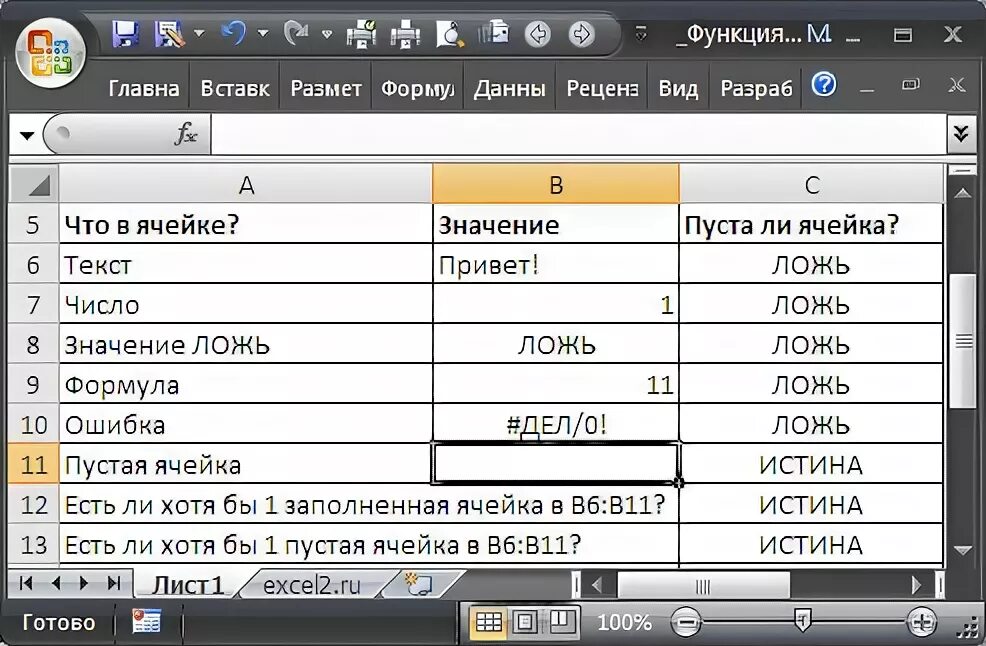Click the plain printer Print icon
Image resolution: width=986 pixels, height=646 pixels.
(406, 34)
